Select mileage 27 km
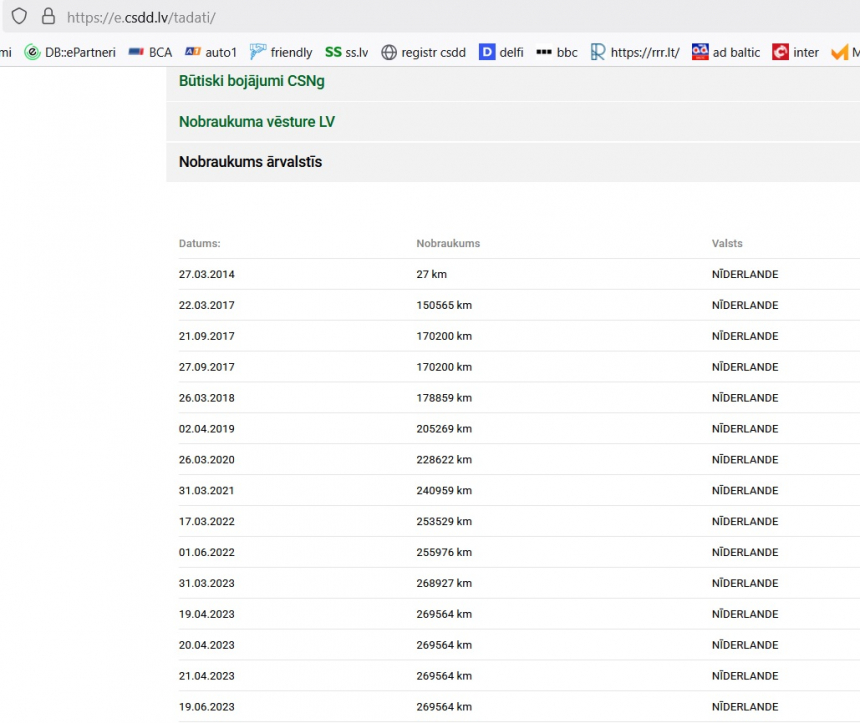This screenshot has width=860, height=723. tap(432, 274)
